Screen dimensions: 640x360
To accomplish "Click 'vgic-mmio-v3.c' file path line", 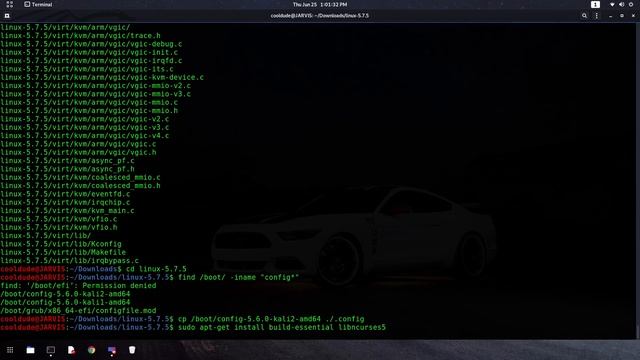I will tap(95, 94).
